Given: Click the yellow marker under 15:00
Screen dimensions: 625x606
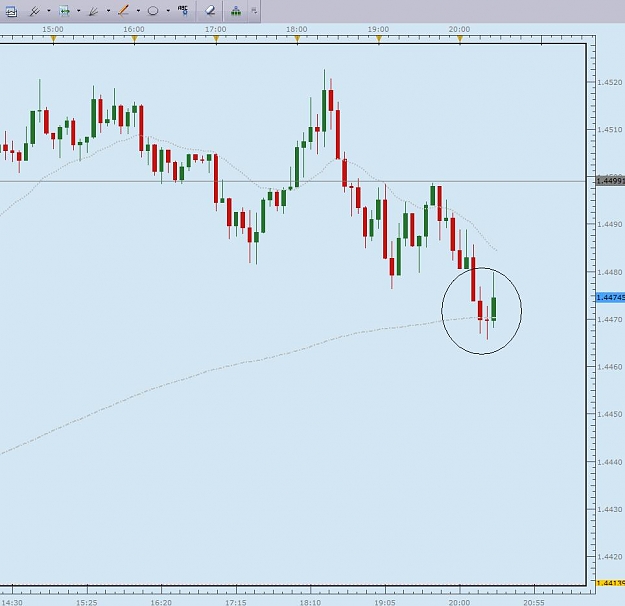Looking at the screenshot, I should (53, 39).
